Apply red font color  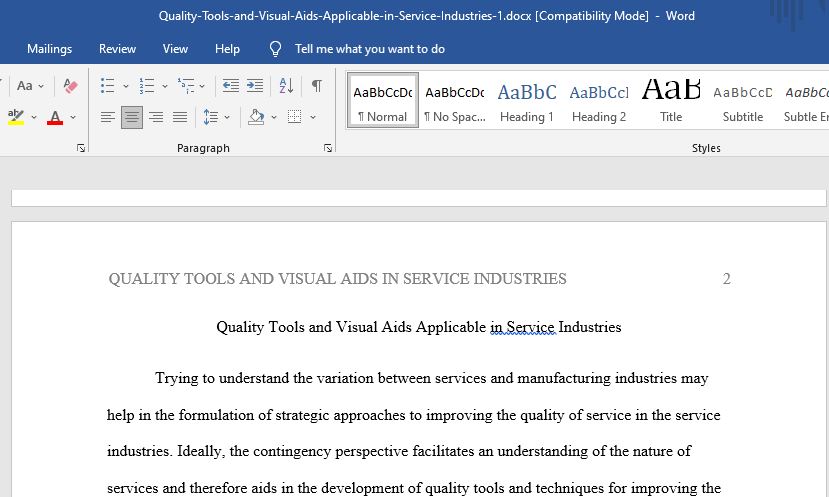click(x=55, y=117)
